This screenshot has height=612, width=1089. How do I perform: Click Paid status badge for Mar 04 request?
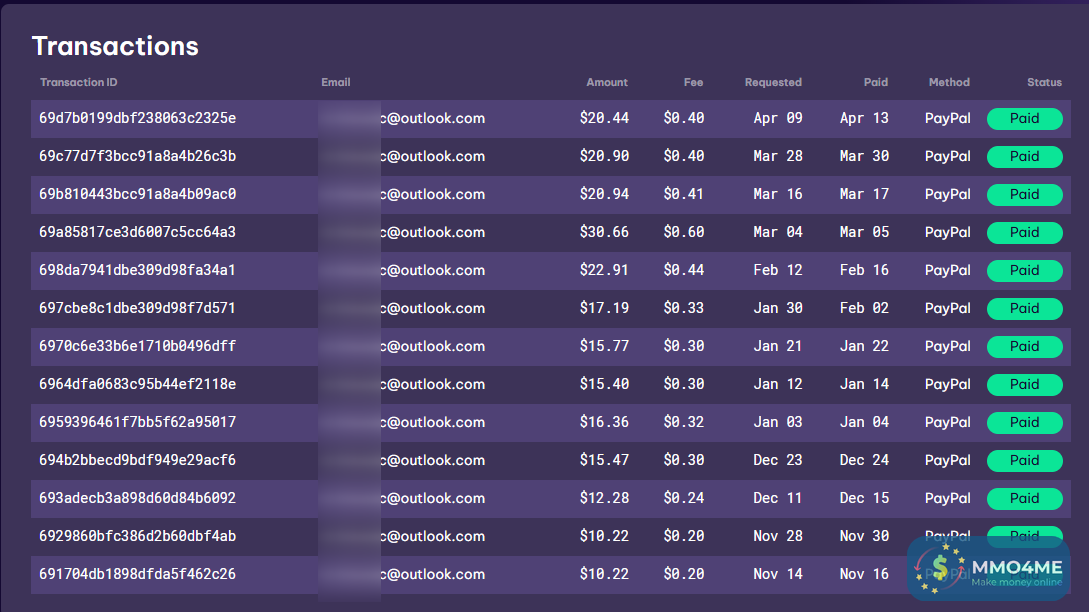(x=1024, y=232)
